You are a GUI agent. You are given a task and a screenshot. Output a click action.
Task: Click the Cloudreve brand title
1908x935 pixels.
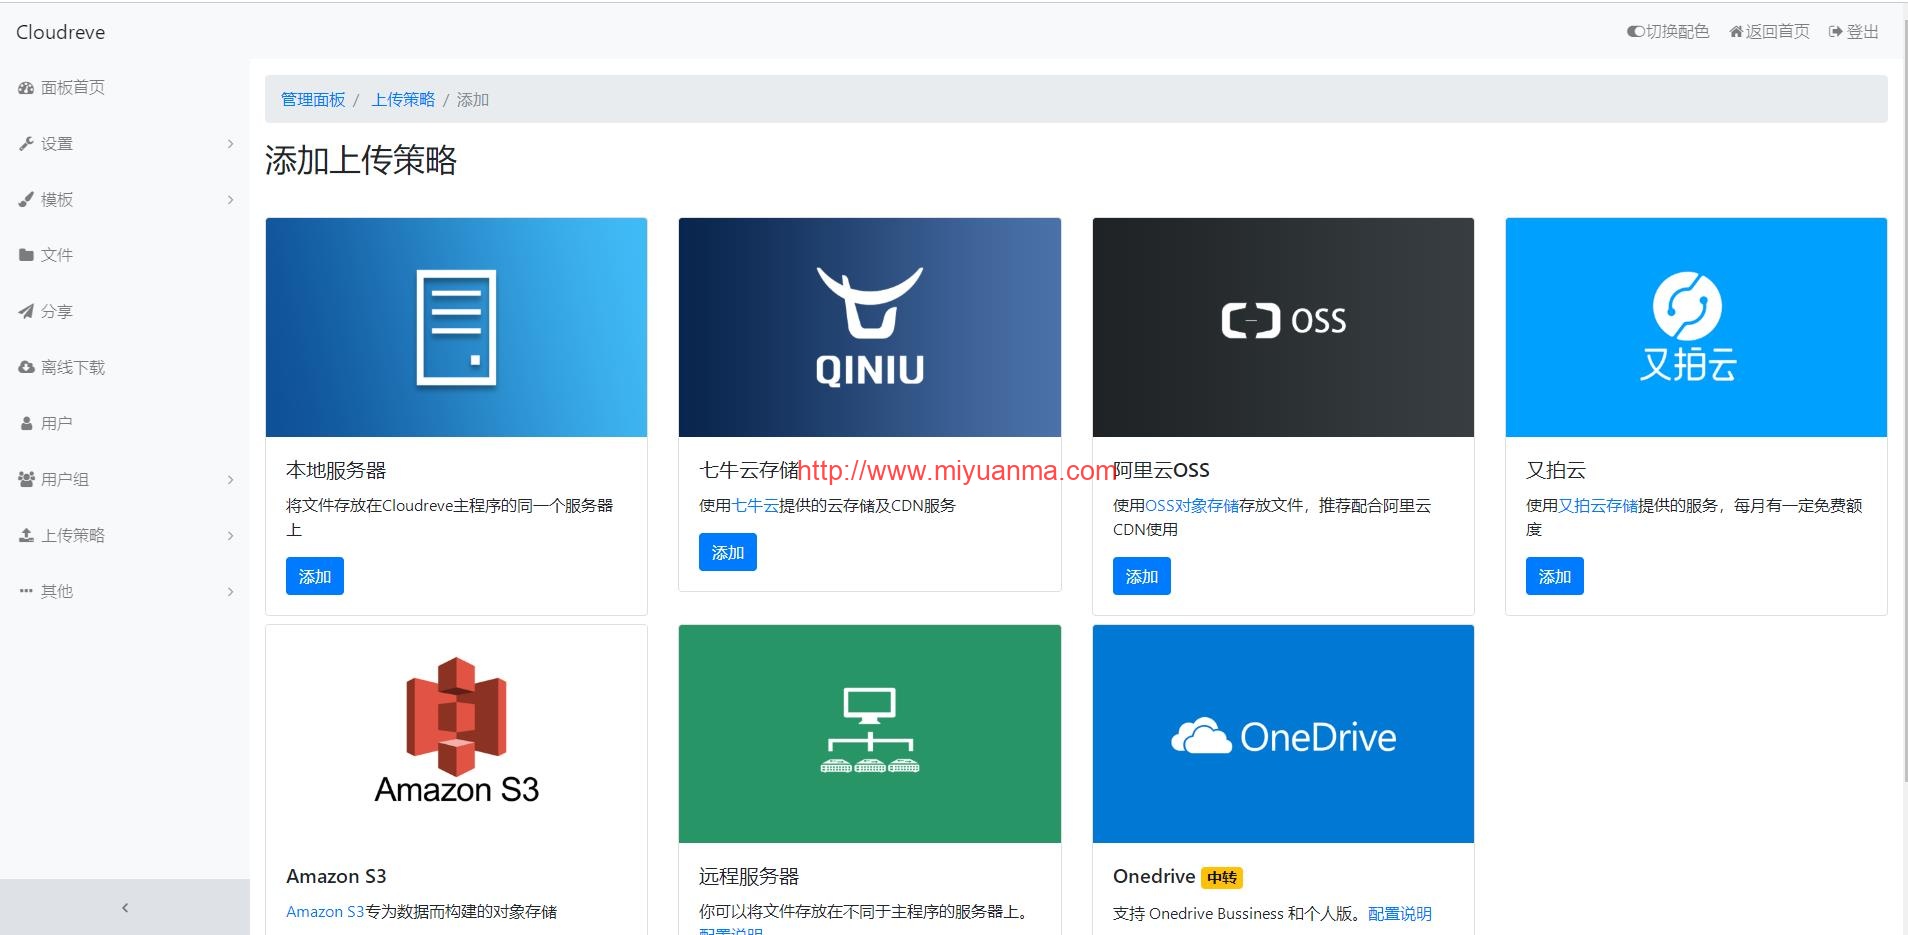pyautogui.click(x=61, y=32)
